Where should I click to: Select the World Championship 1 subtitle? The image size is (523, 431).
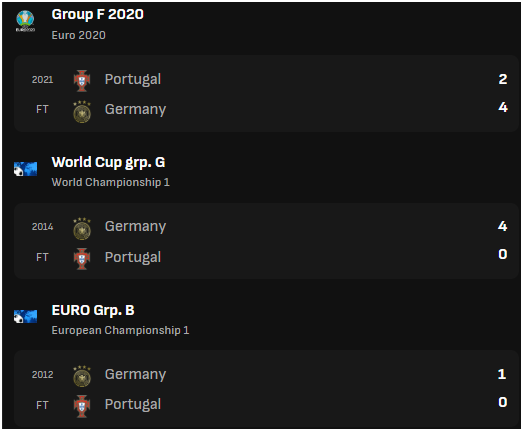[110, 182]
